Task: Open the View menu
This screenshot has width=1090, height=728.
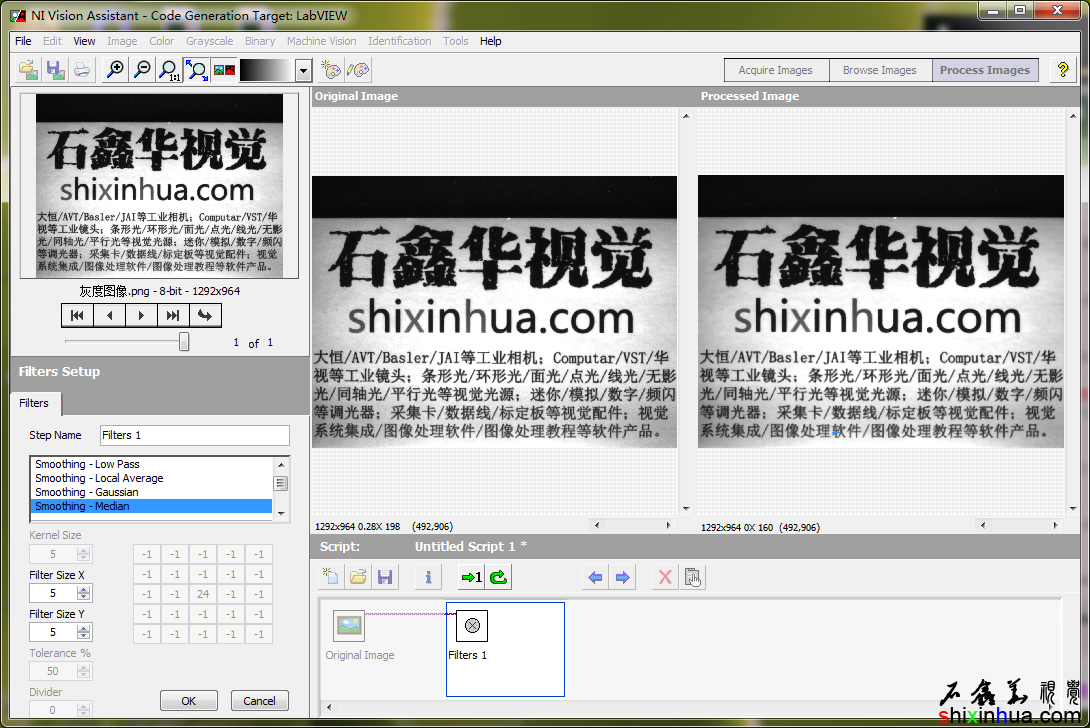Action: click(x=84, y=41)
